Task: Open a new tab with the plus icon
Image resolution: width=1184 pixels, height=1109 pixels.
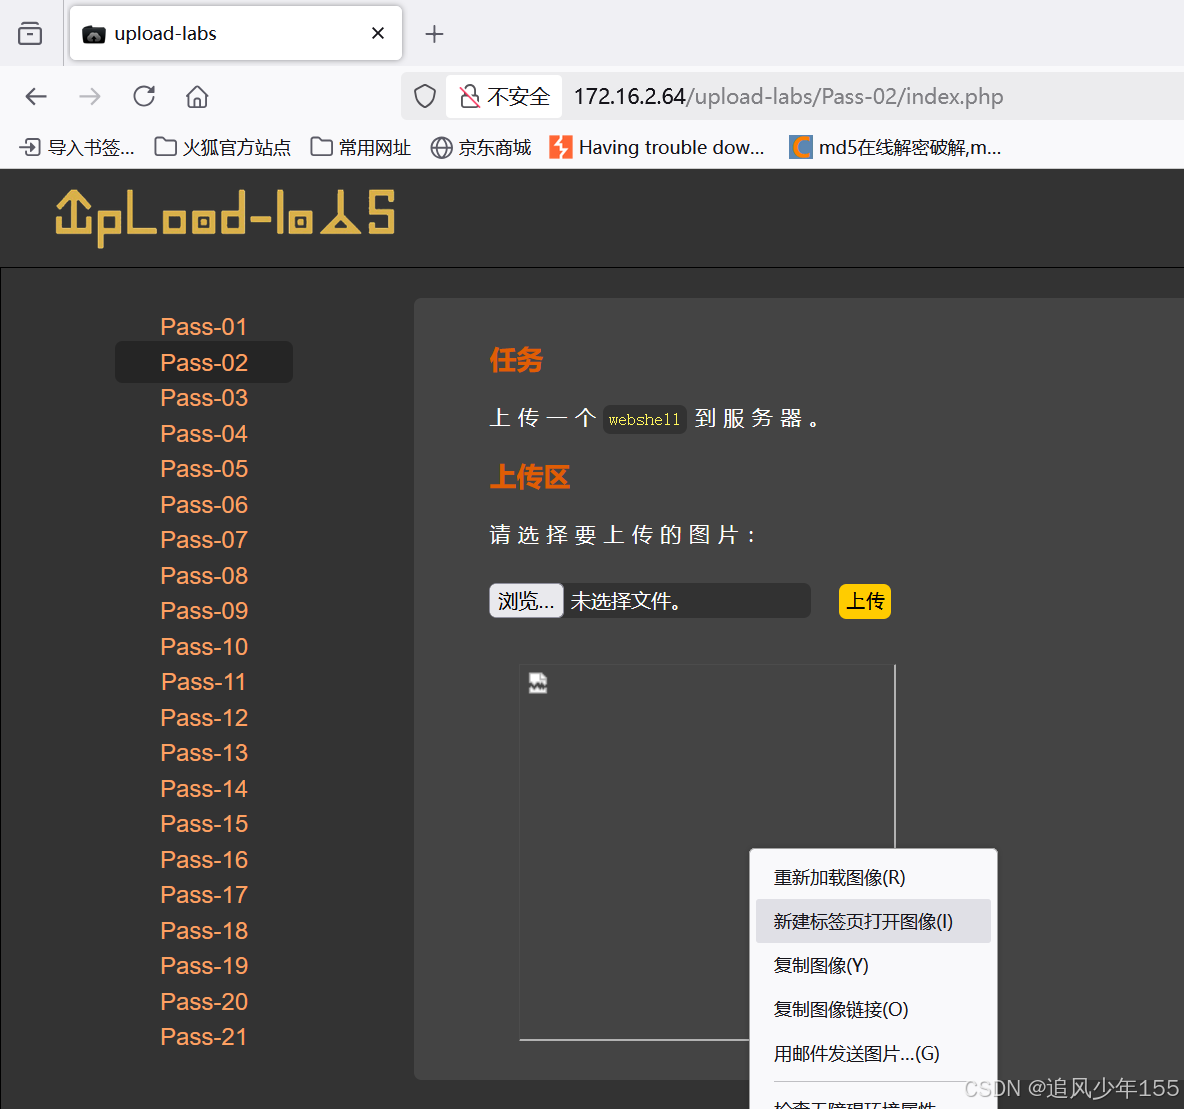Action: click(434, 34)
